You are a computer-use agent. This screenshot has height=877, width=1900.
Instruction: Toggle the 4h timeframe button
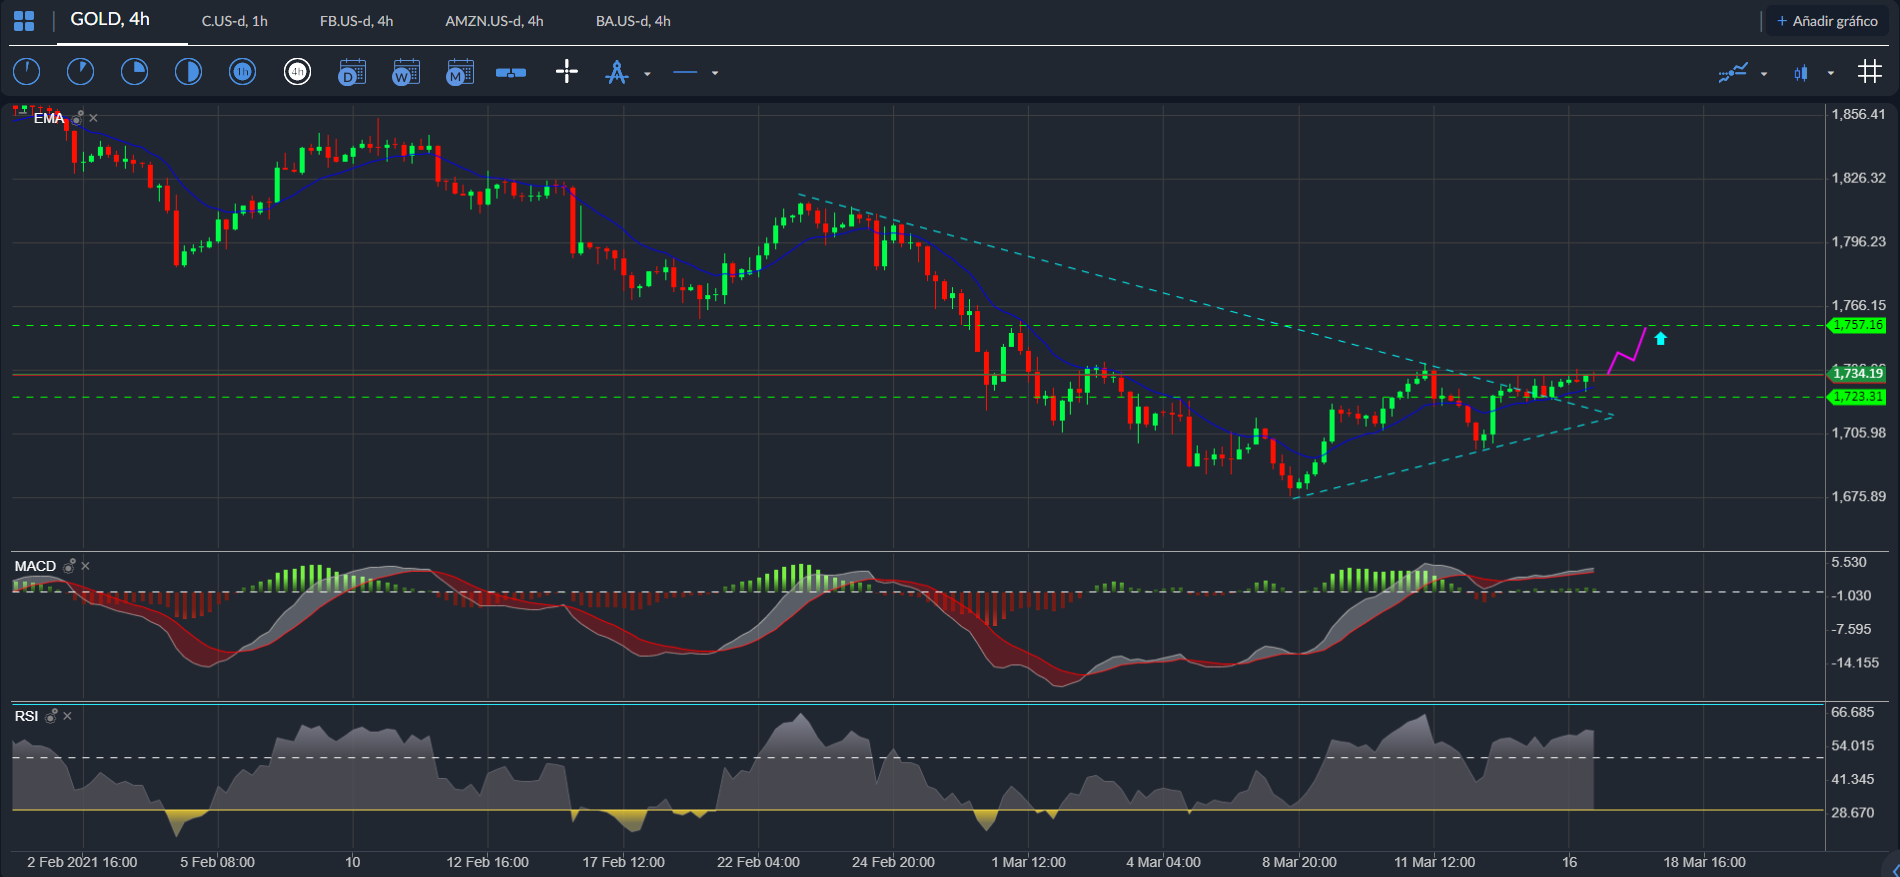pyautogui.click(x=297, y=72)
